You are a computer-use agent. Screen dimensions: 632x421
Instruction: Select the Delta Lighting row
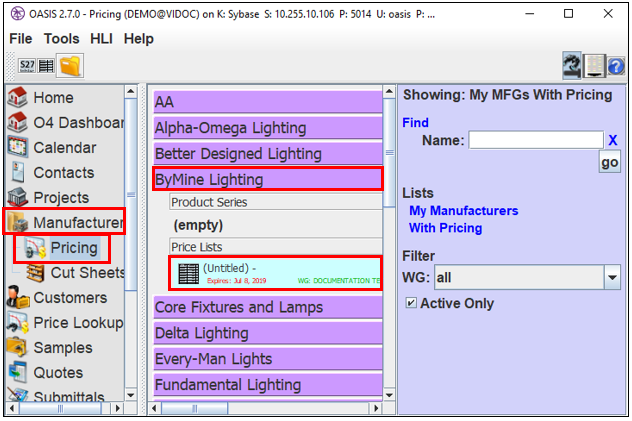268,333
